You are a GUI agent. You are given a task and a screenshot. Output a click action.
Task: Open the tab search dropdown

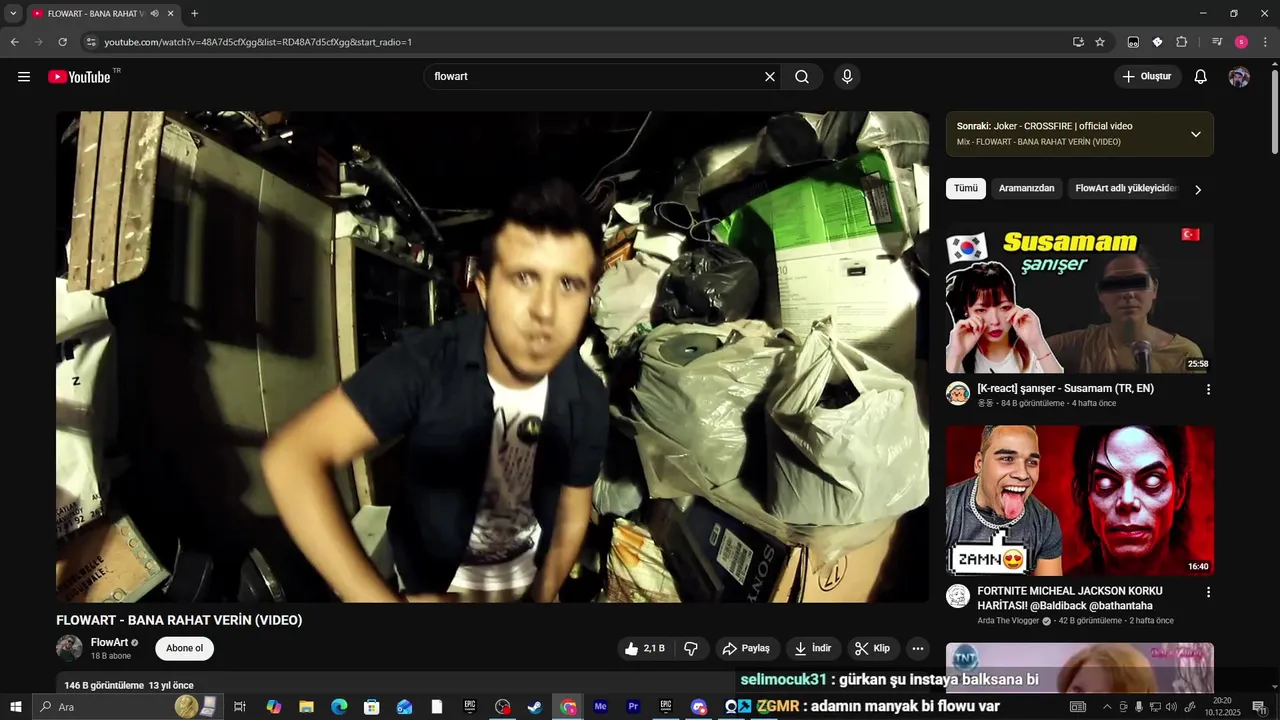pos(13,14)
